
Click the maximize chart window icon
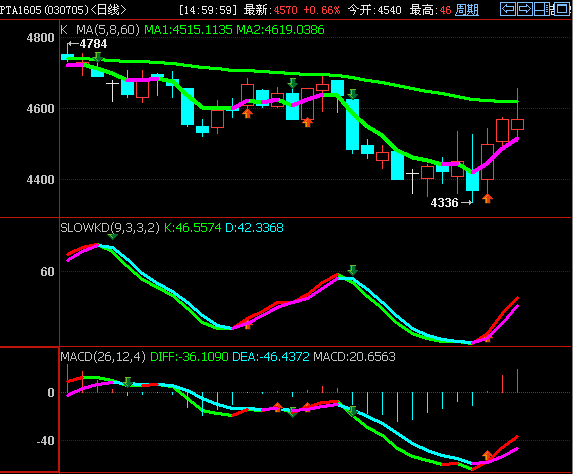[x=562, y=9]
